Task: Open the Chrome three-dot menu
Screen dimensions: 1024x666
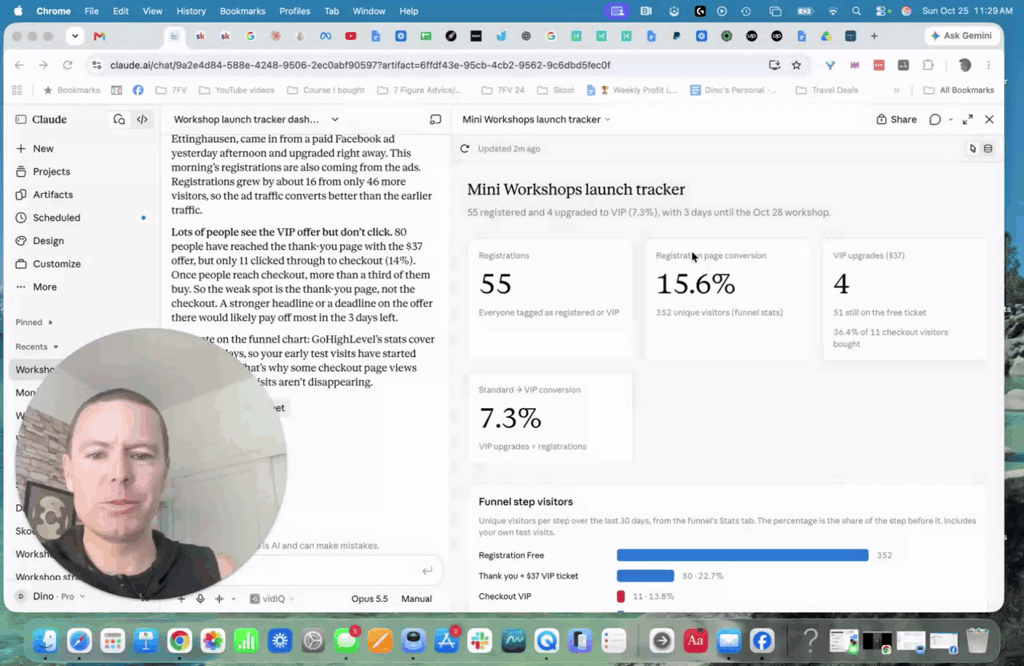Action: 989,65
